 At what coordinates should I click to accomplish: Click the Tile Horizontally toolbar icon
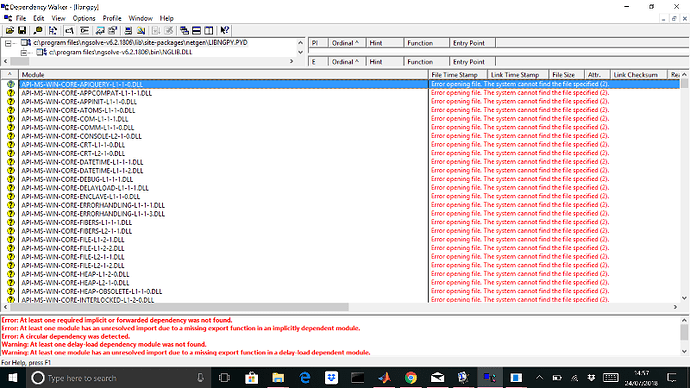click(197, 30)
